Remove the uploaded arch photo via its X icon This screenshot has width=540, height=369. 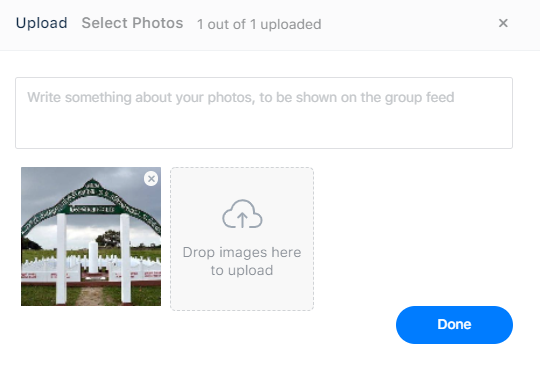coord(151,179)
